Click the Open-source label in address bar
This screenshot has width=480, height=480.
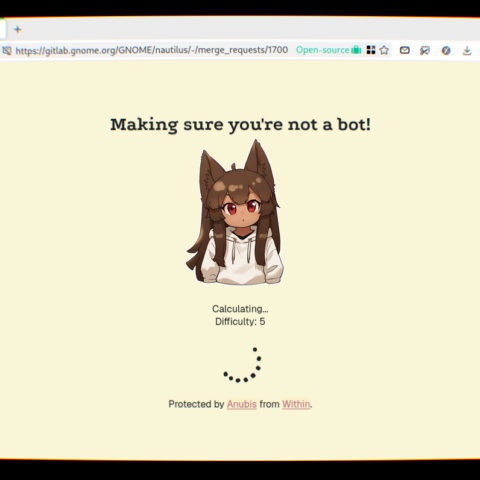[322, 50]
